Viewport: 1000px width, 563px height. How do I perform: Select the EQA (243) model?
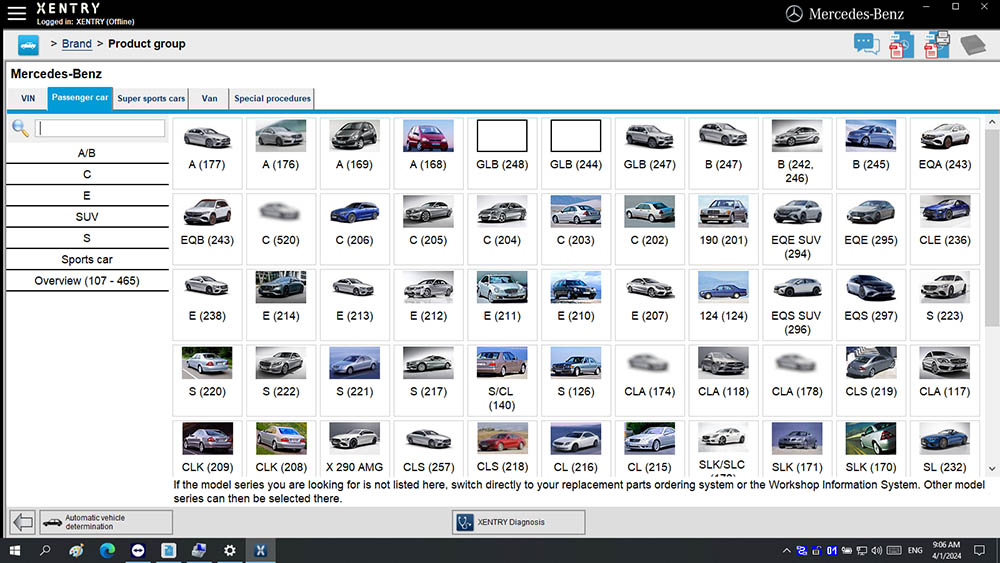tap(945, 152)
